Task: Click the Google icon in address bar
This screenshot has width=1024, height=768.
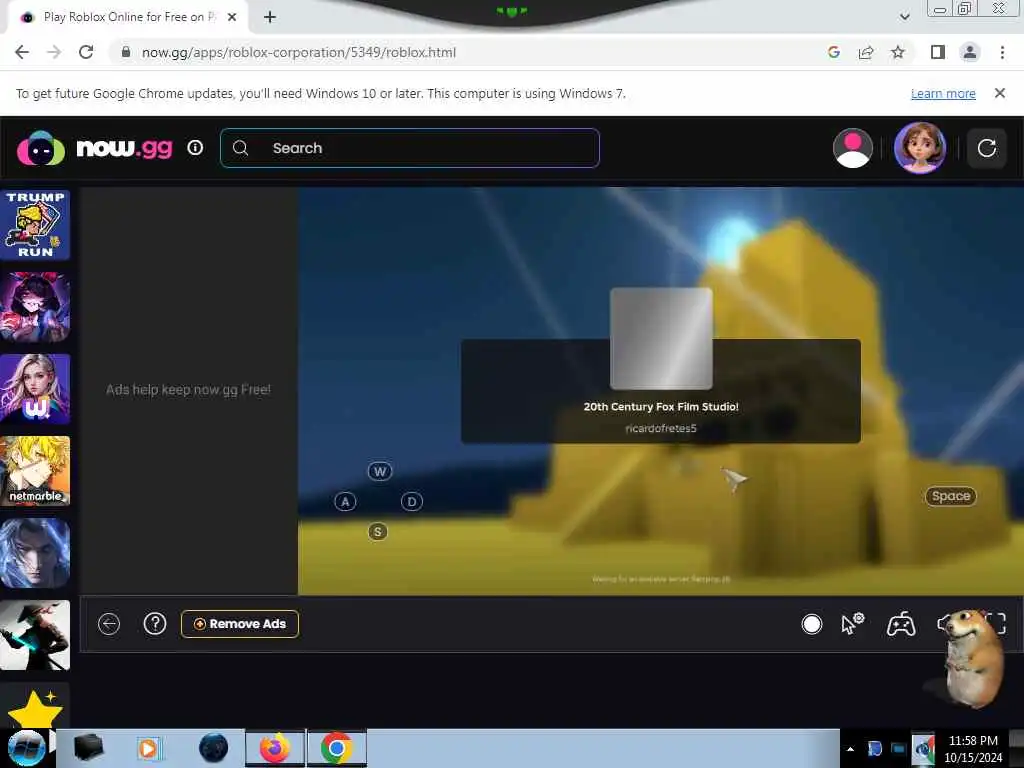Action: 834,52
